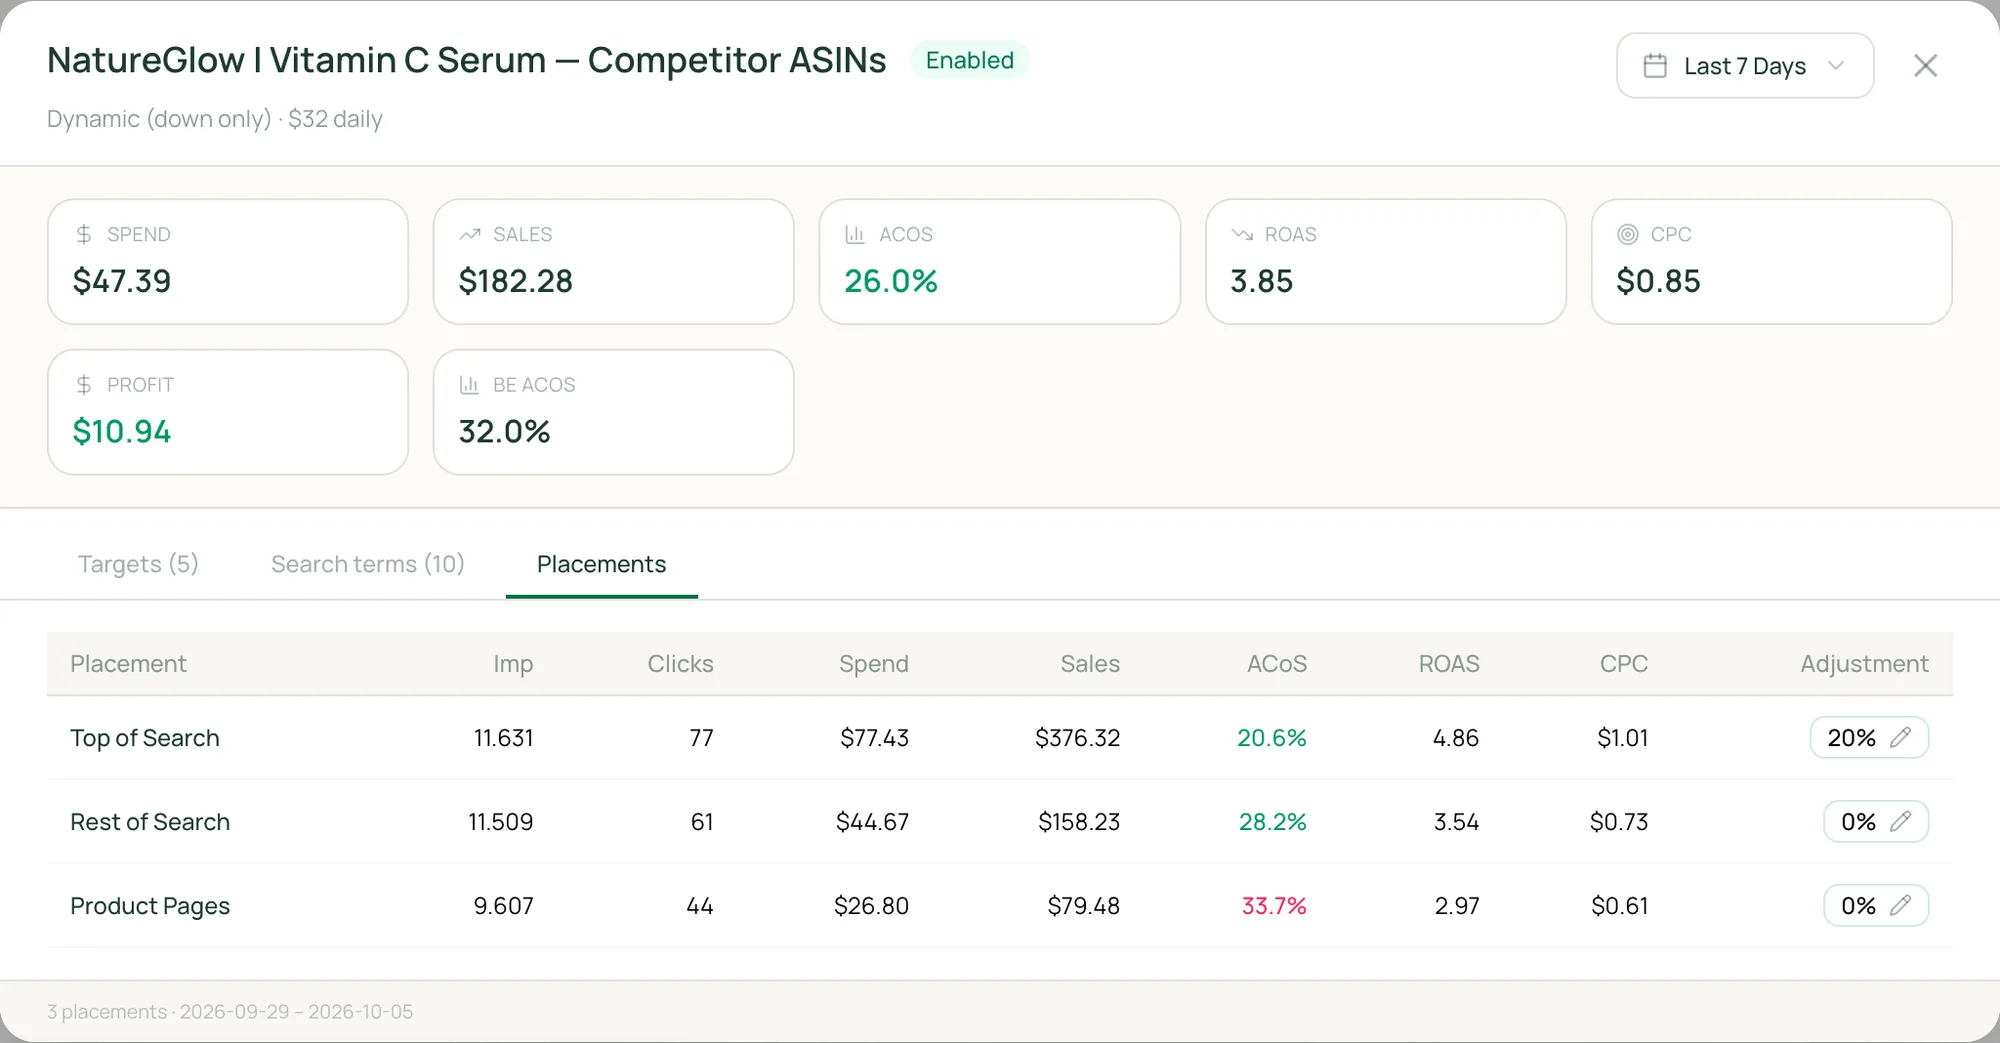
Task: Click the Enabled status badge
Action: click(969, 60)
